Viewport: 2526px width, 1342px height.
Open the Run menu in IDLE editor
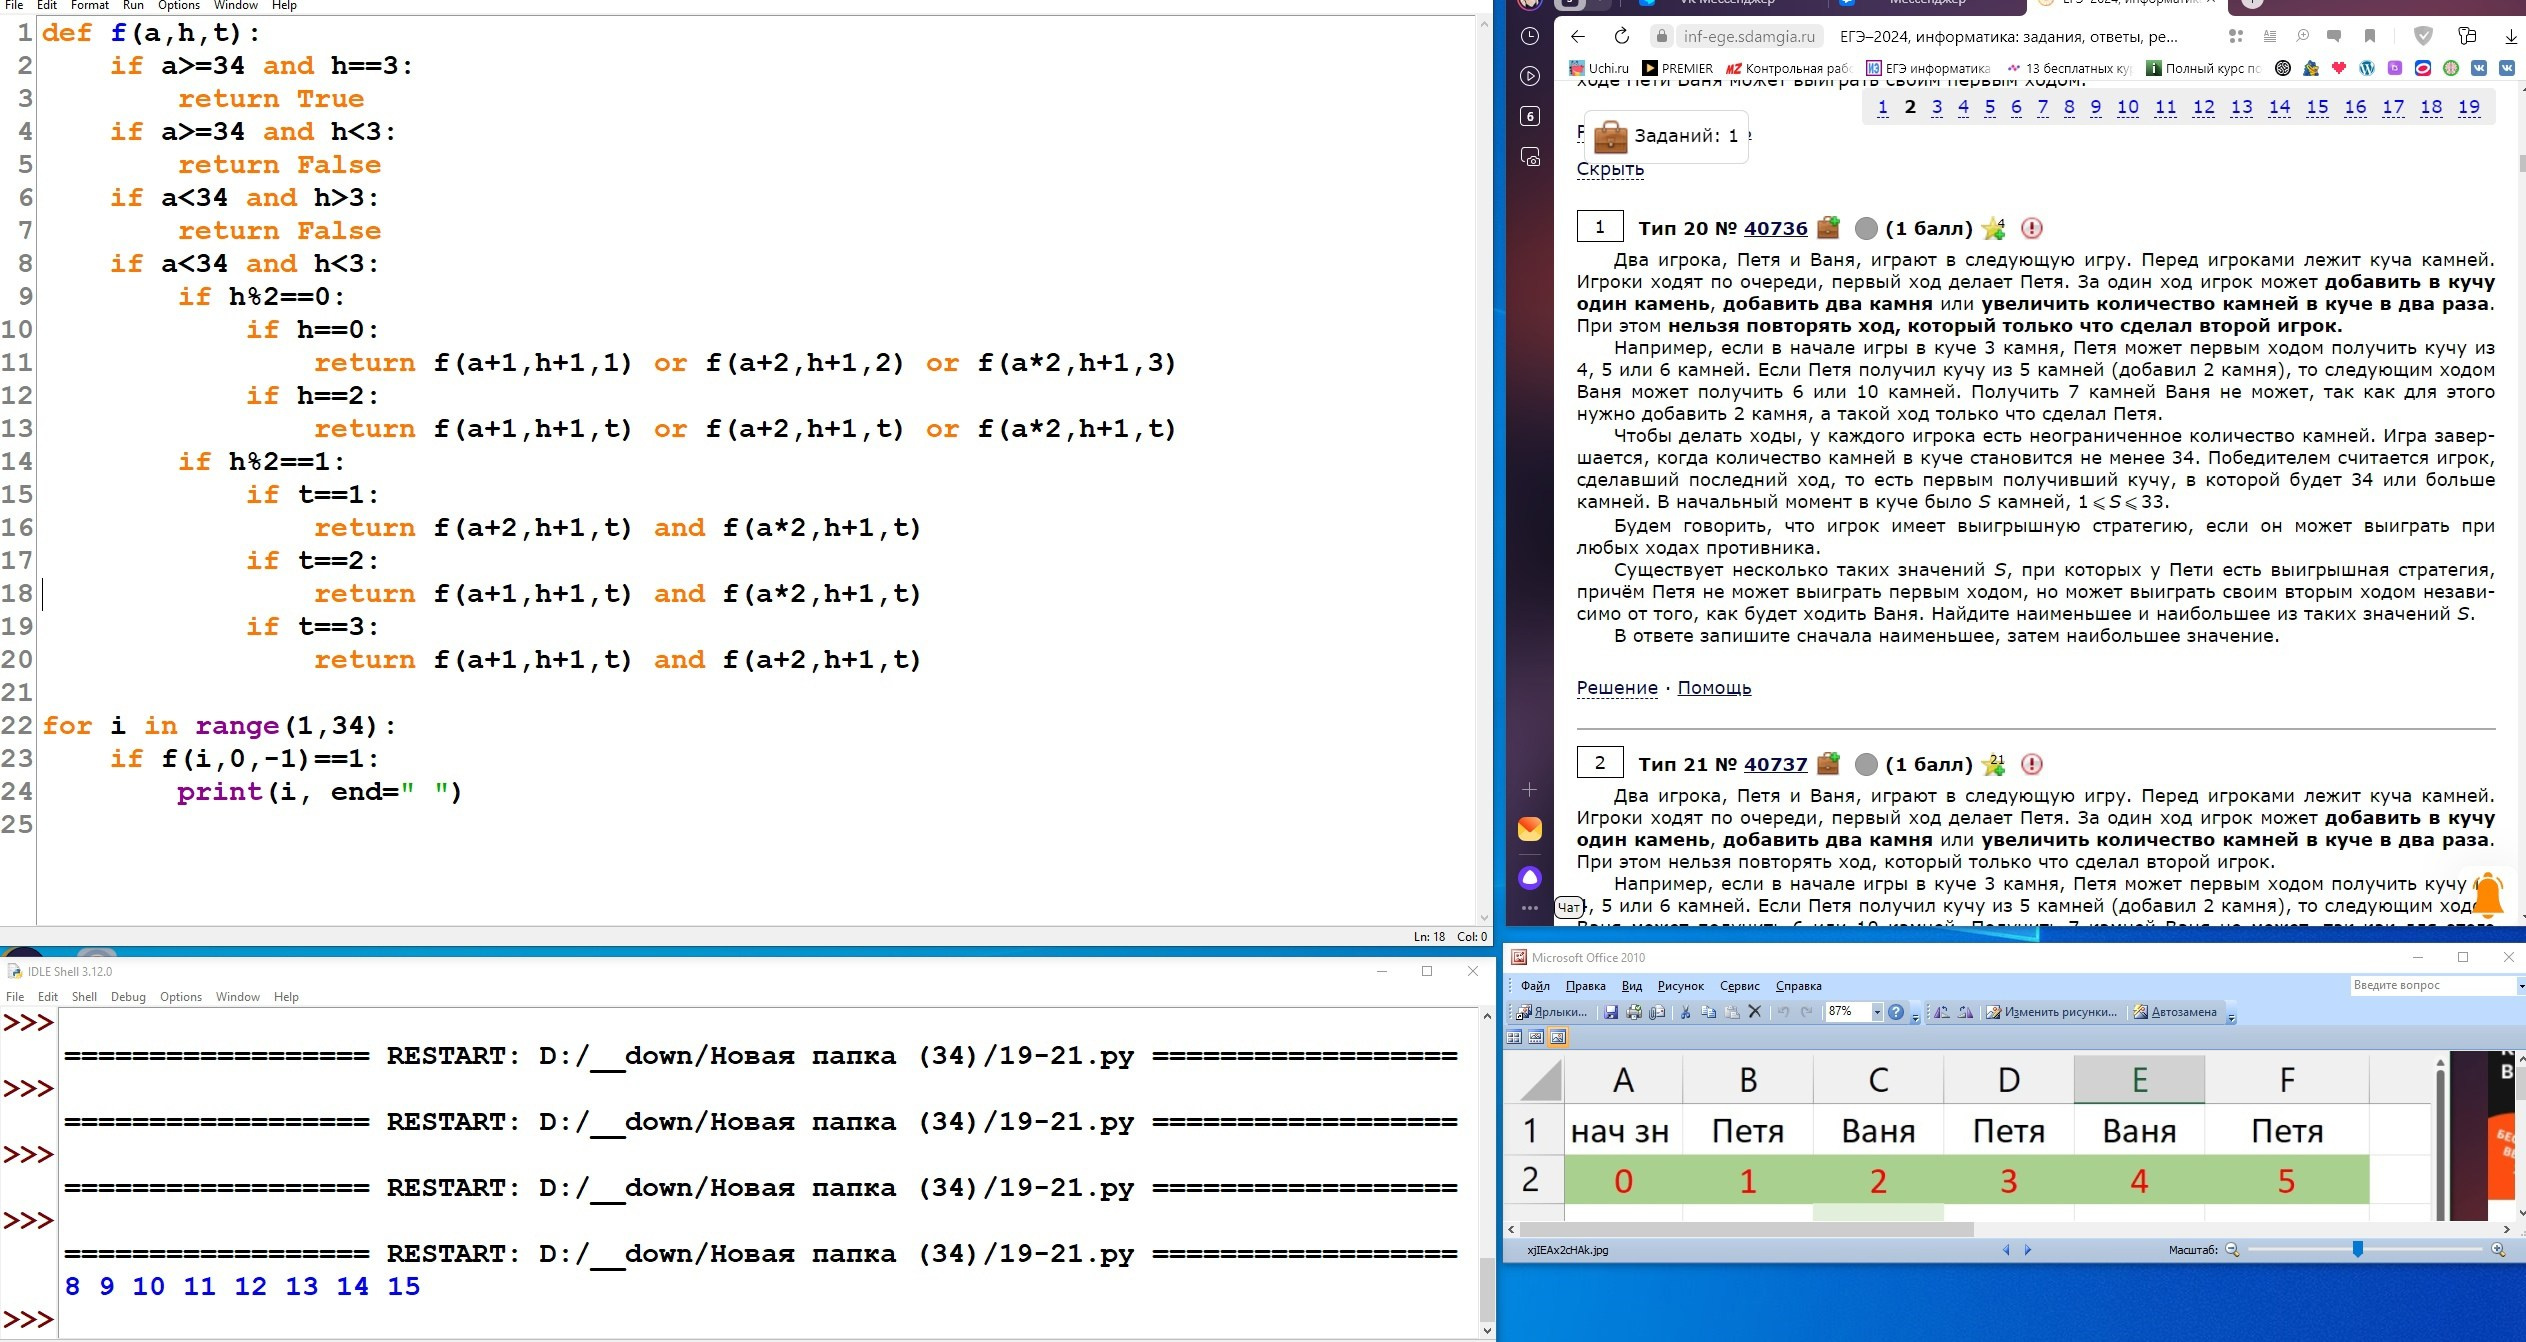[133, 5]
